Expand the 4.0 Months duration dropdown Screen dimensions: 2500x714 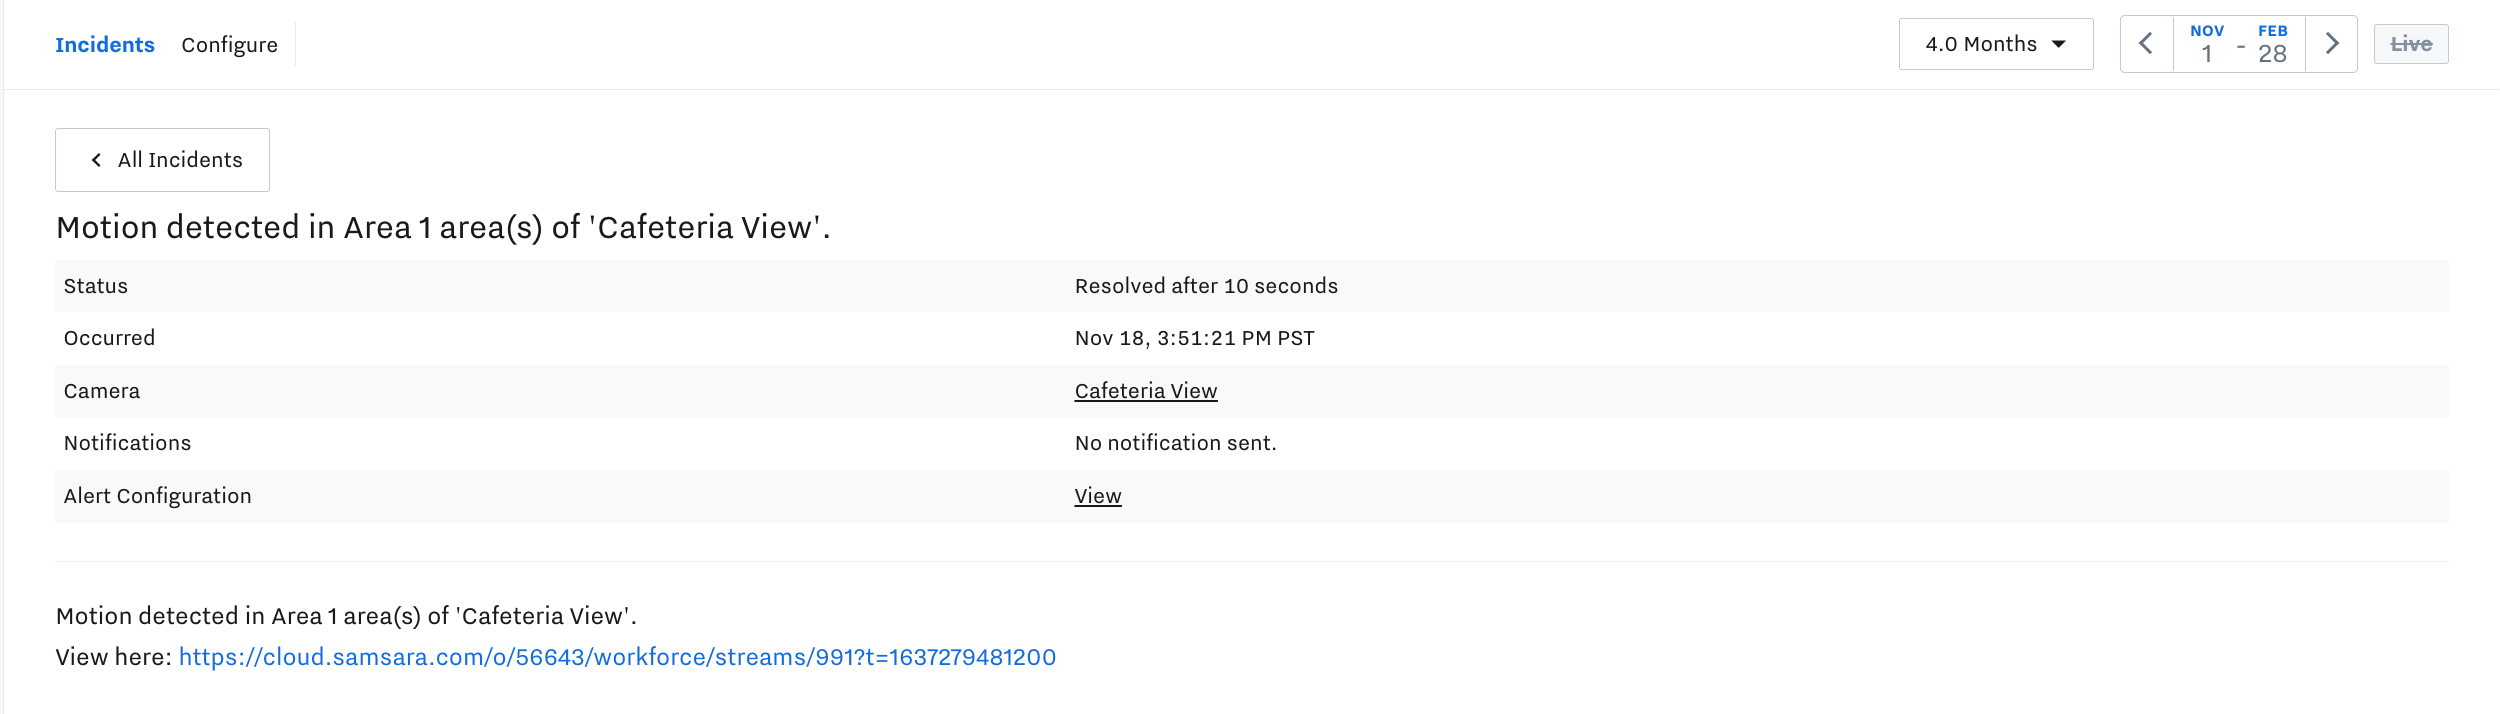point(1996,44)
